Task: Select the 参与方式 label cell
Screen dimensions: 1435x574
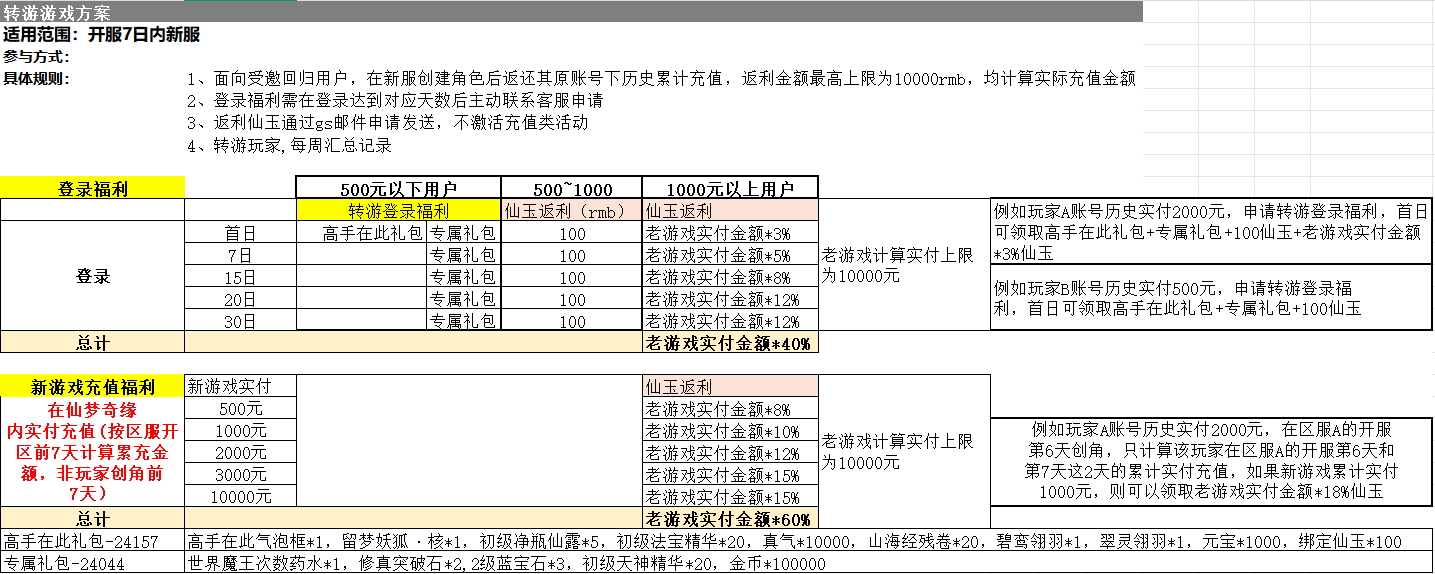Action: pos(36,57)
